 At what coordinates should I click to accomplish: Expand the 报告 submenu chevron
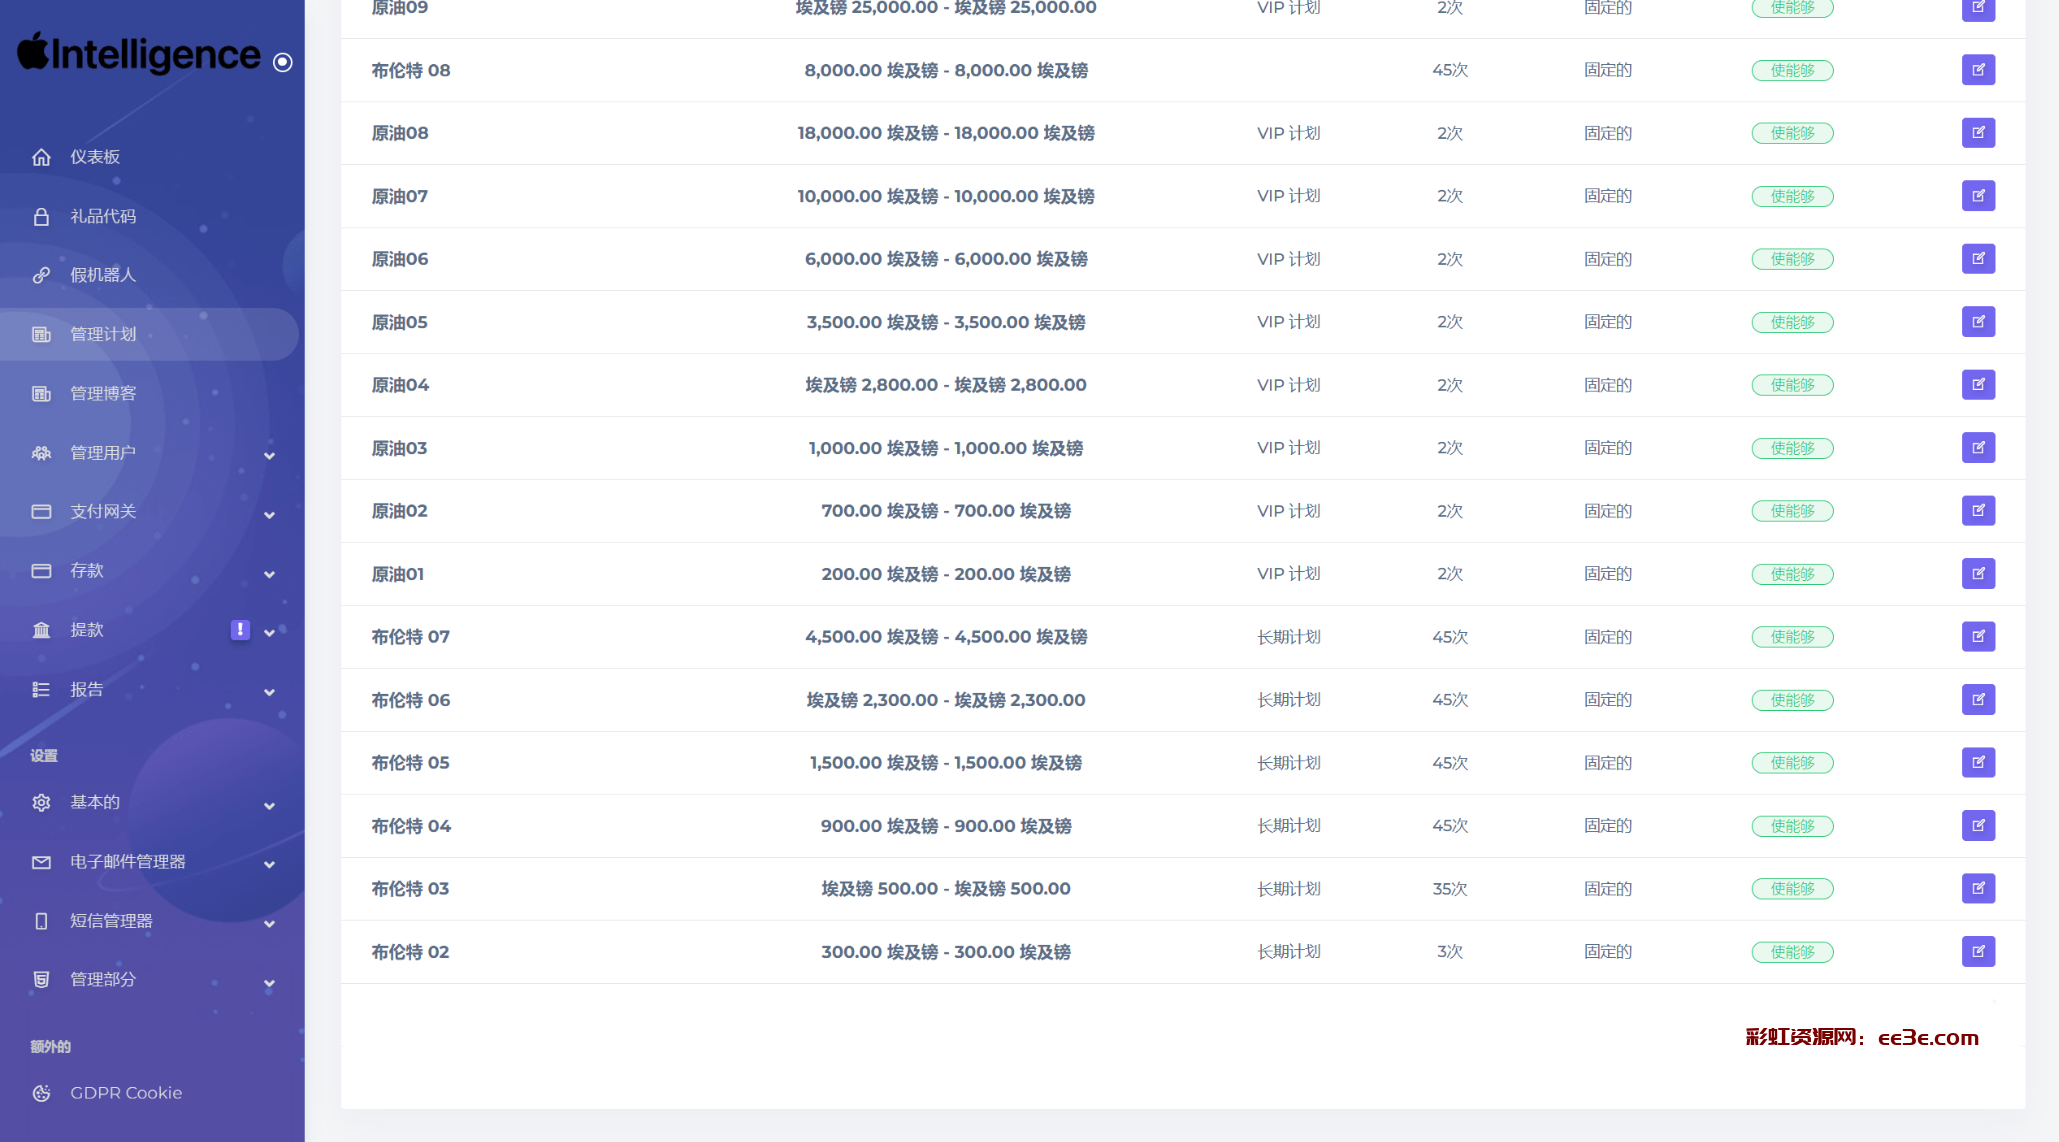(269, 692)
